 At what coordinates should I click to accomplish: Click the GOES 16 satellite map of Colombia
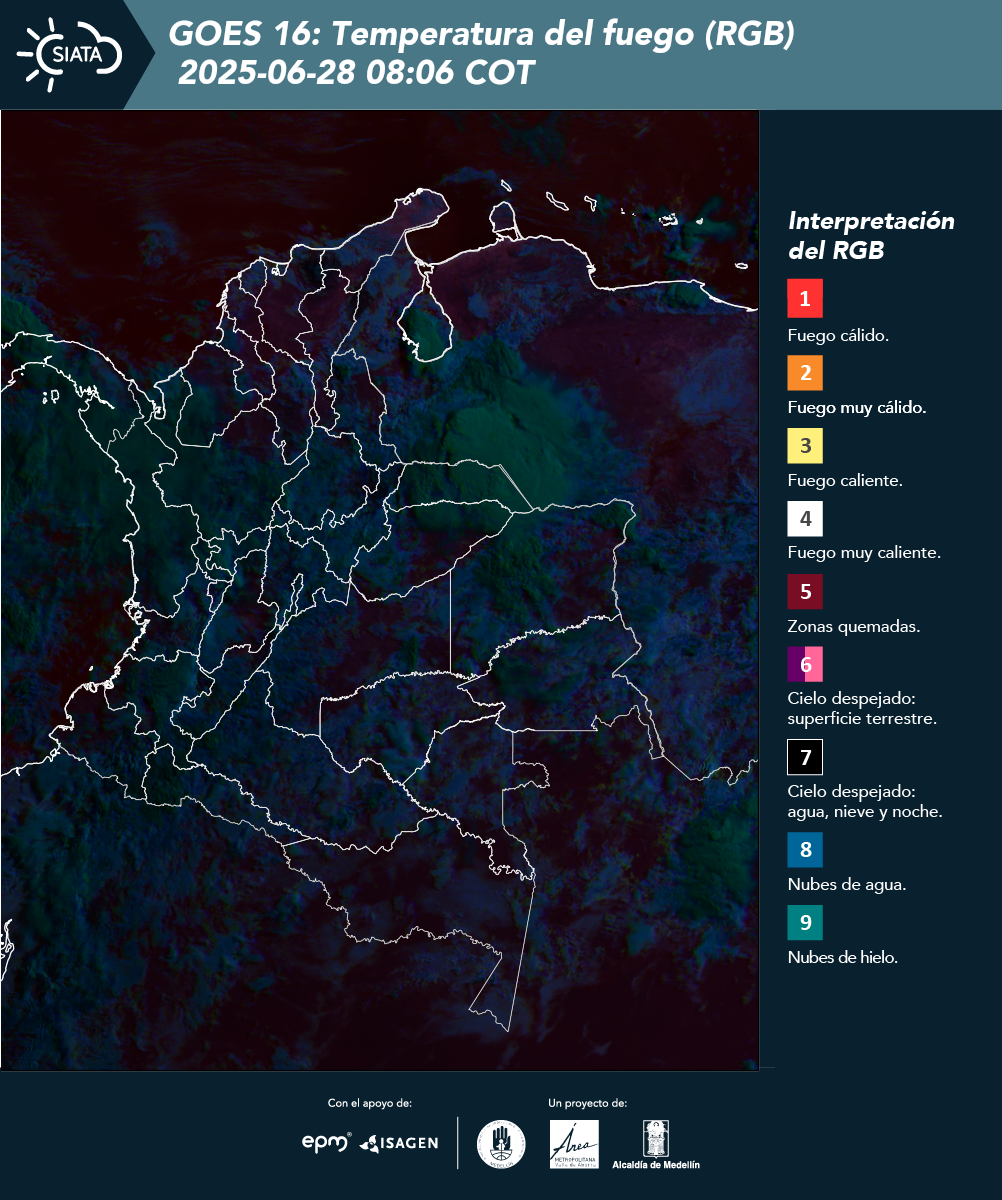pyautogui.click(x=380, y=590)
